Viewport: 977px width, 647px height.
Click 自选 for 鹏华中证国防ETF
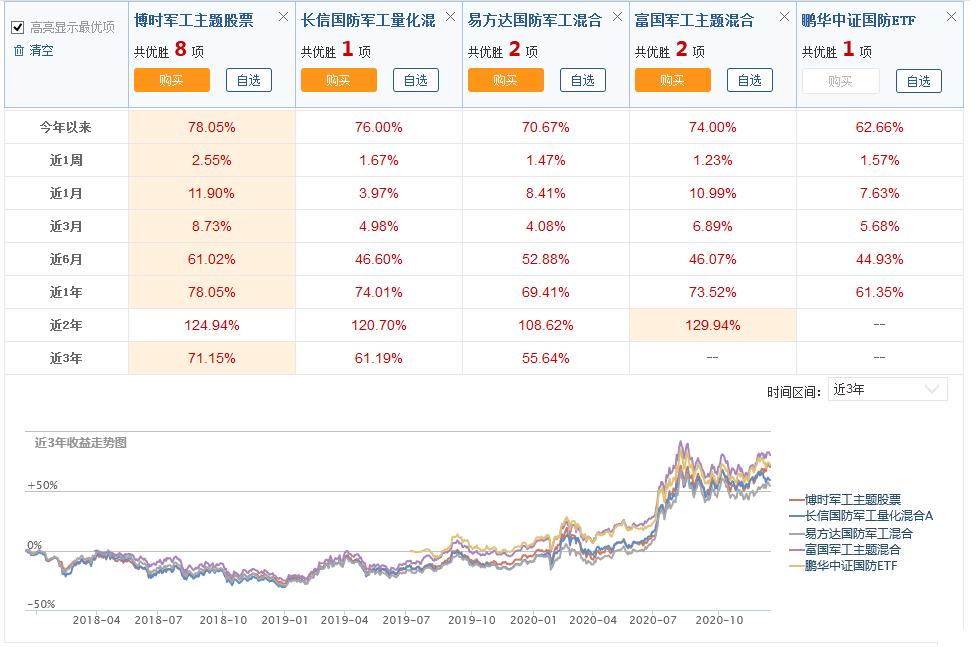click(919, 80)
